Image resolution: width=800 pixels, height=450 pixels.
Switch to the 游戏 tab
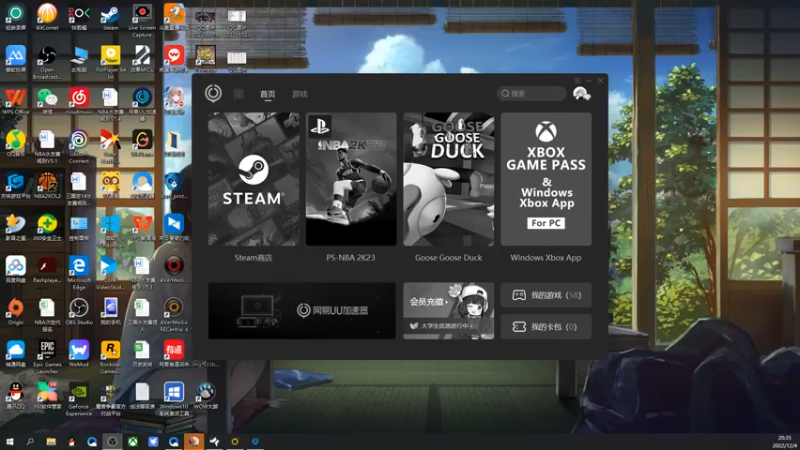coord(299,94)
